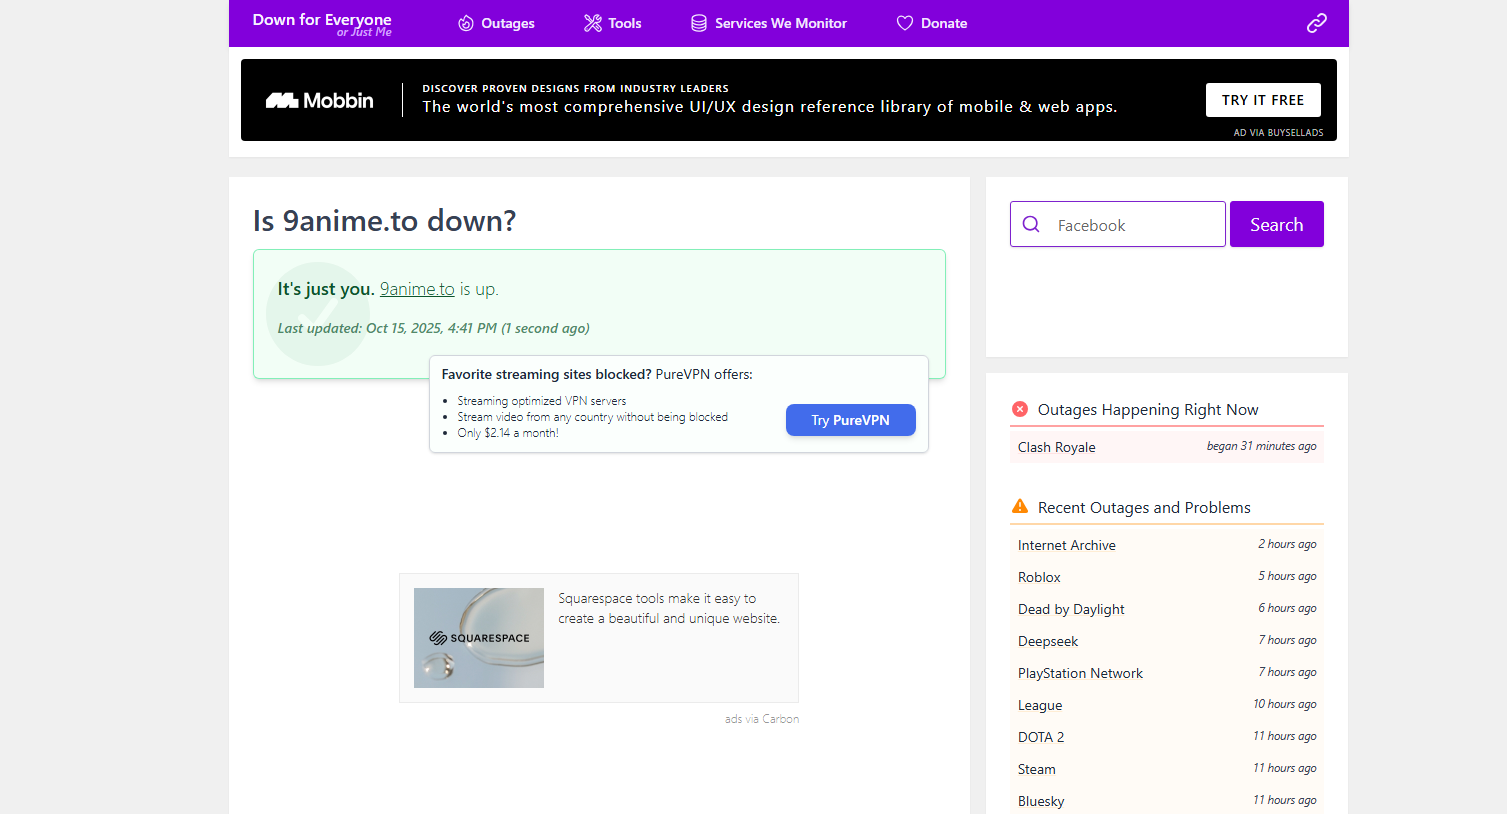Open the Tools menu

612,23
